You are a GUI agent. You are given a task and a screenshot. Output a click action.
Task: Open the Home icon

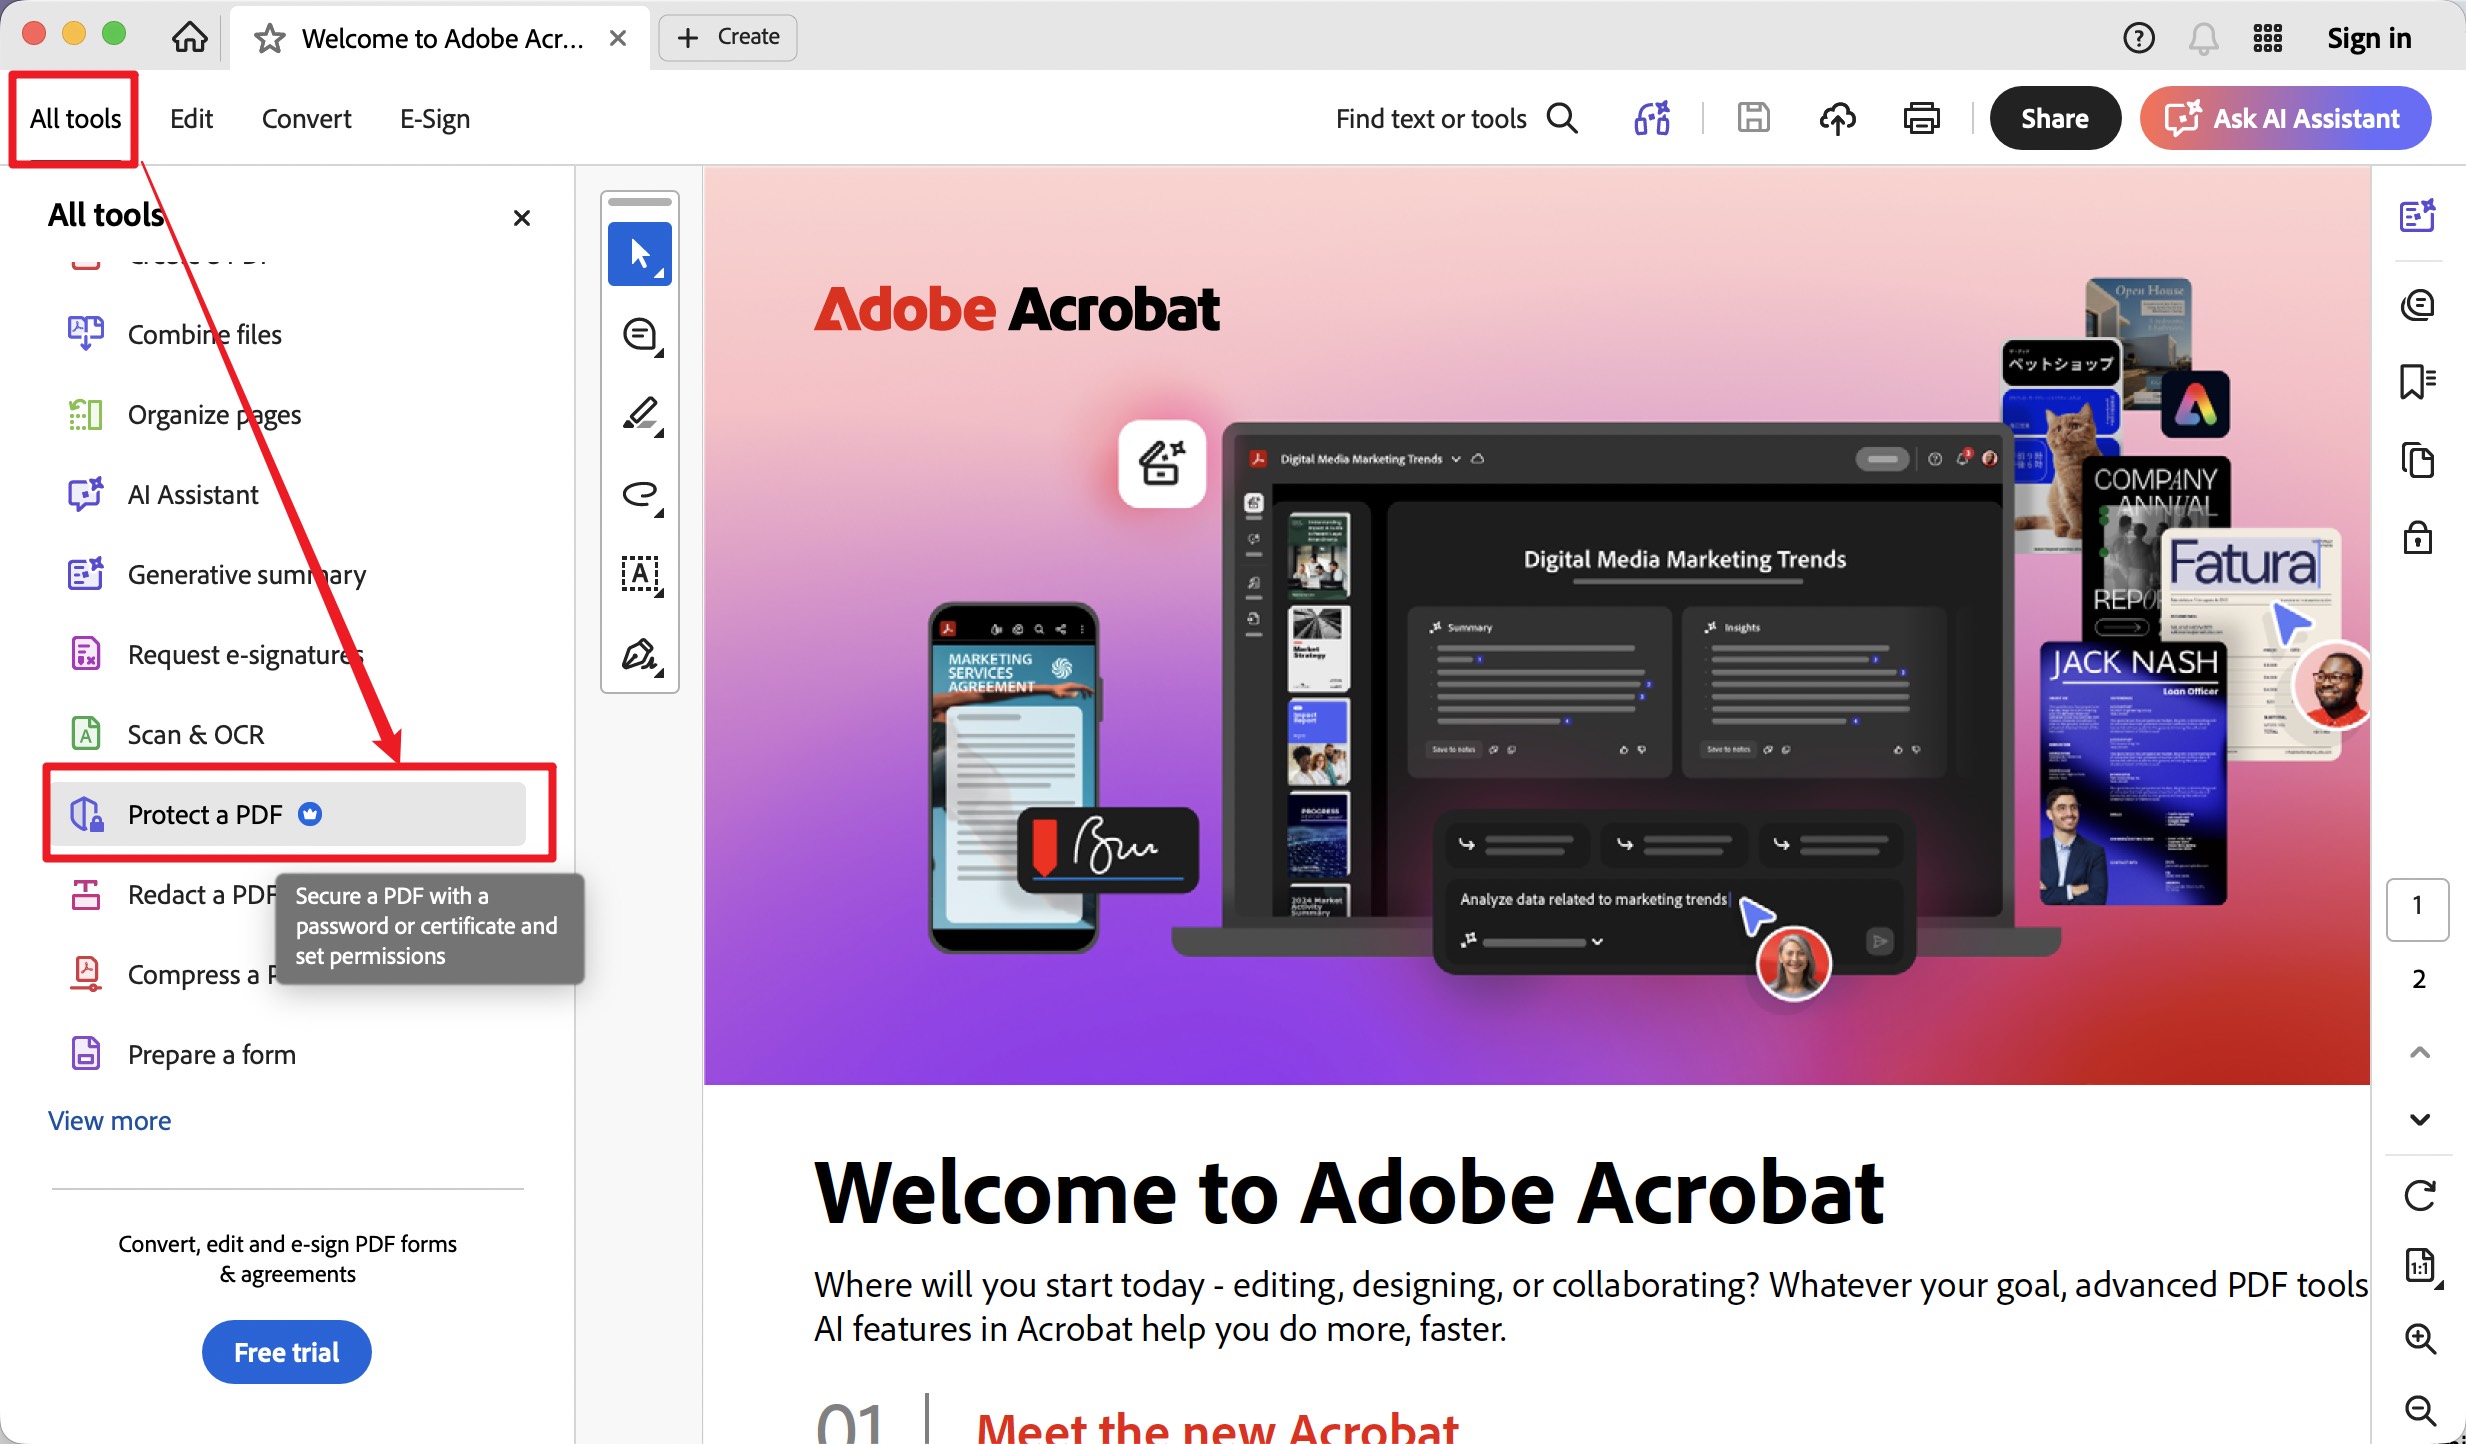(x=189, y=38)
